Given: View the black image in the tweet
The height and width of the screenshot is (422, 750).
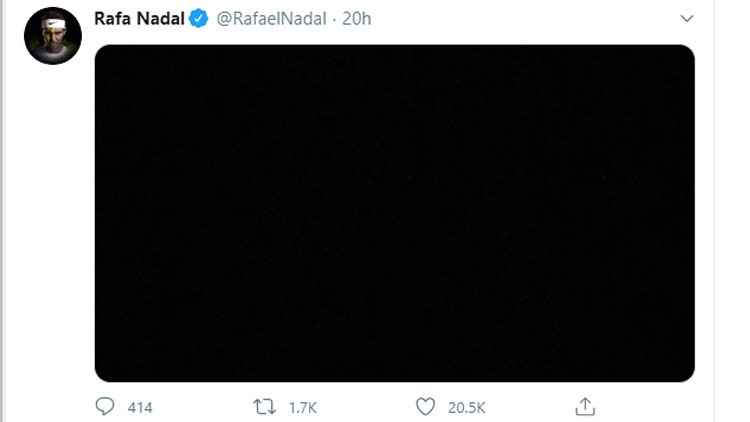Looking at the screenshot, I should click(x=394, y=213).
